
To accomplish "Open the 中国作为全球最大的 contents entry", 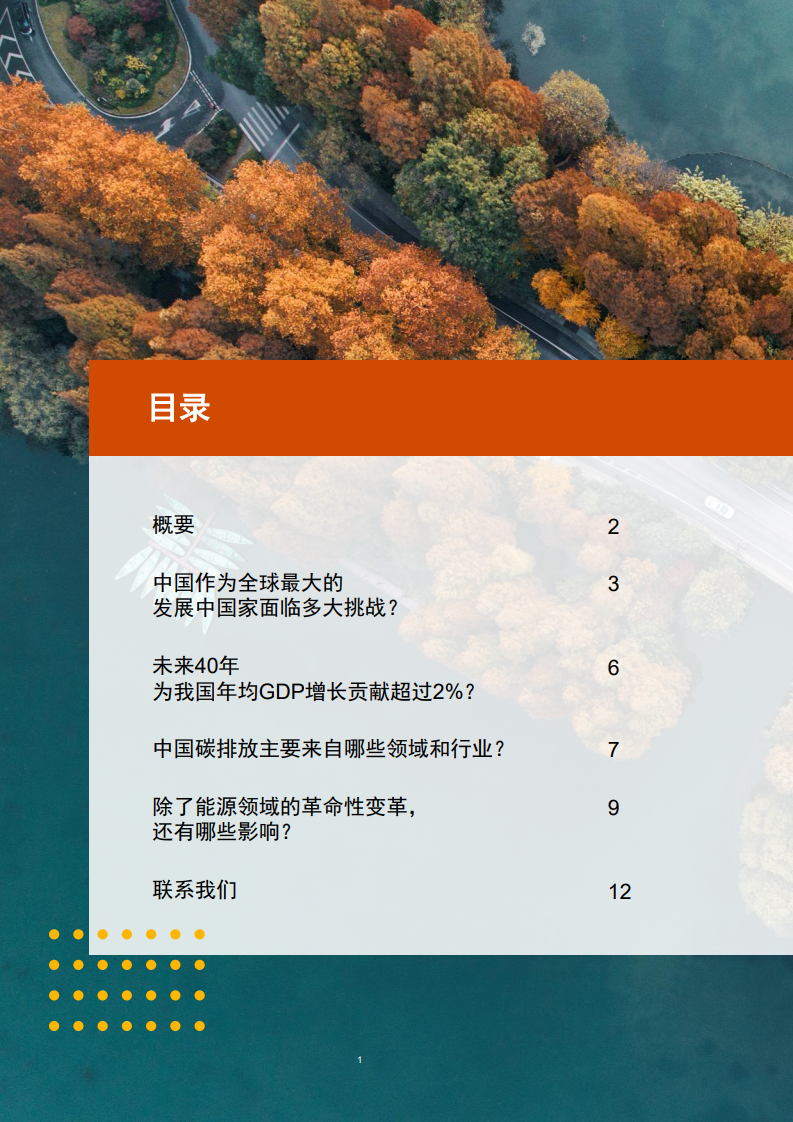I will [248, 583].
